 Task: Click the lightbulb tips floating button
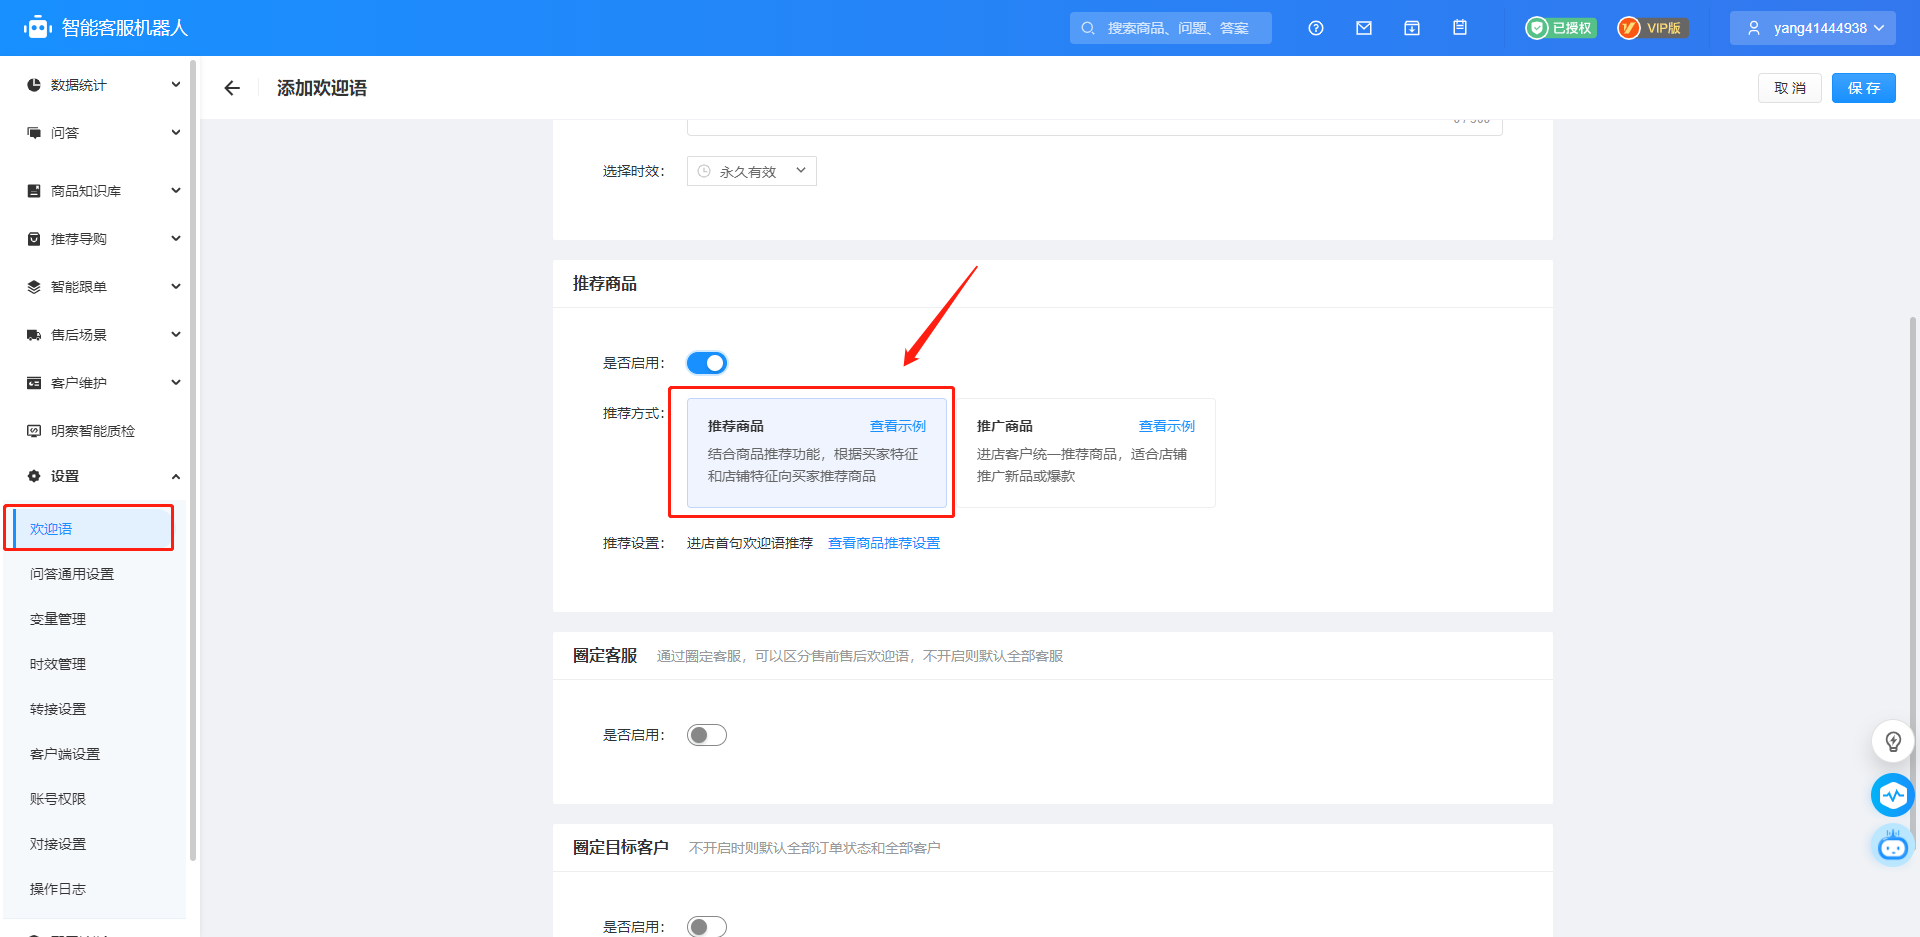click(x=1892, y=741)
